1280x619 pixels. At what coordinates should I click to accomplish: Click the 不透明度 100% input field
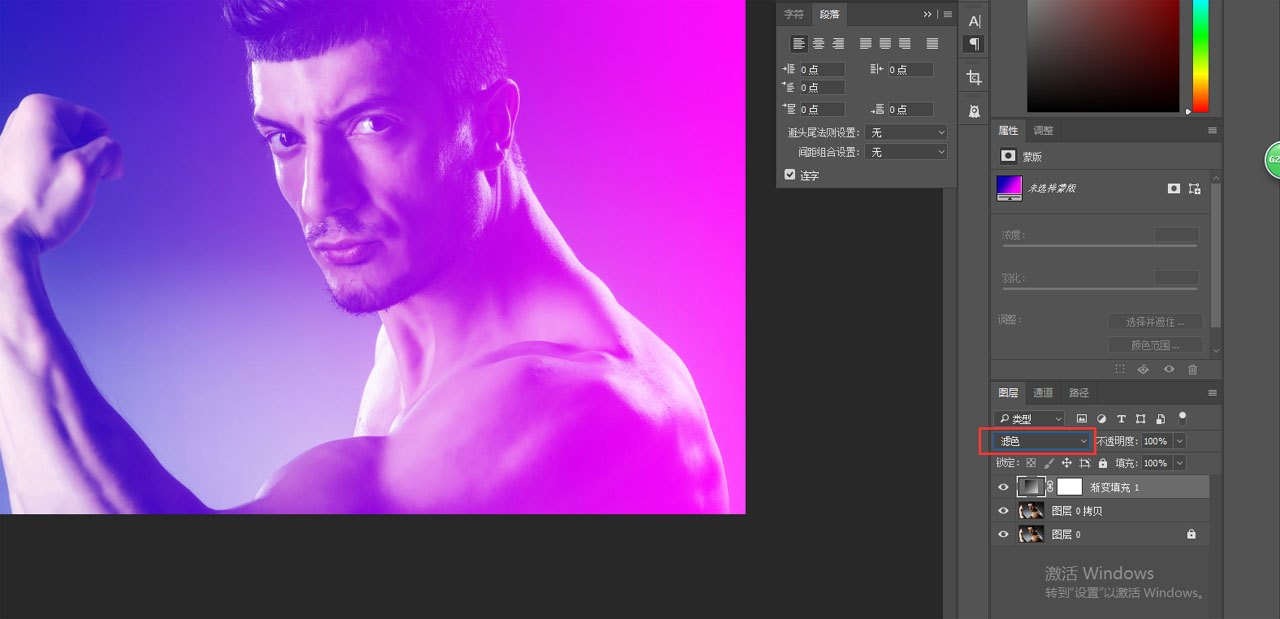click(x=1156, y=441)
